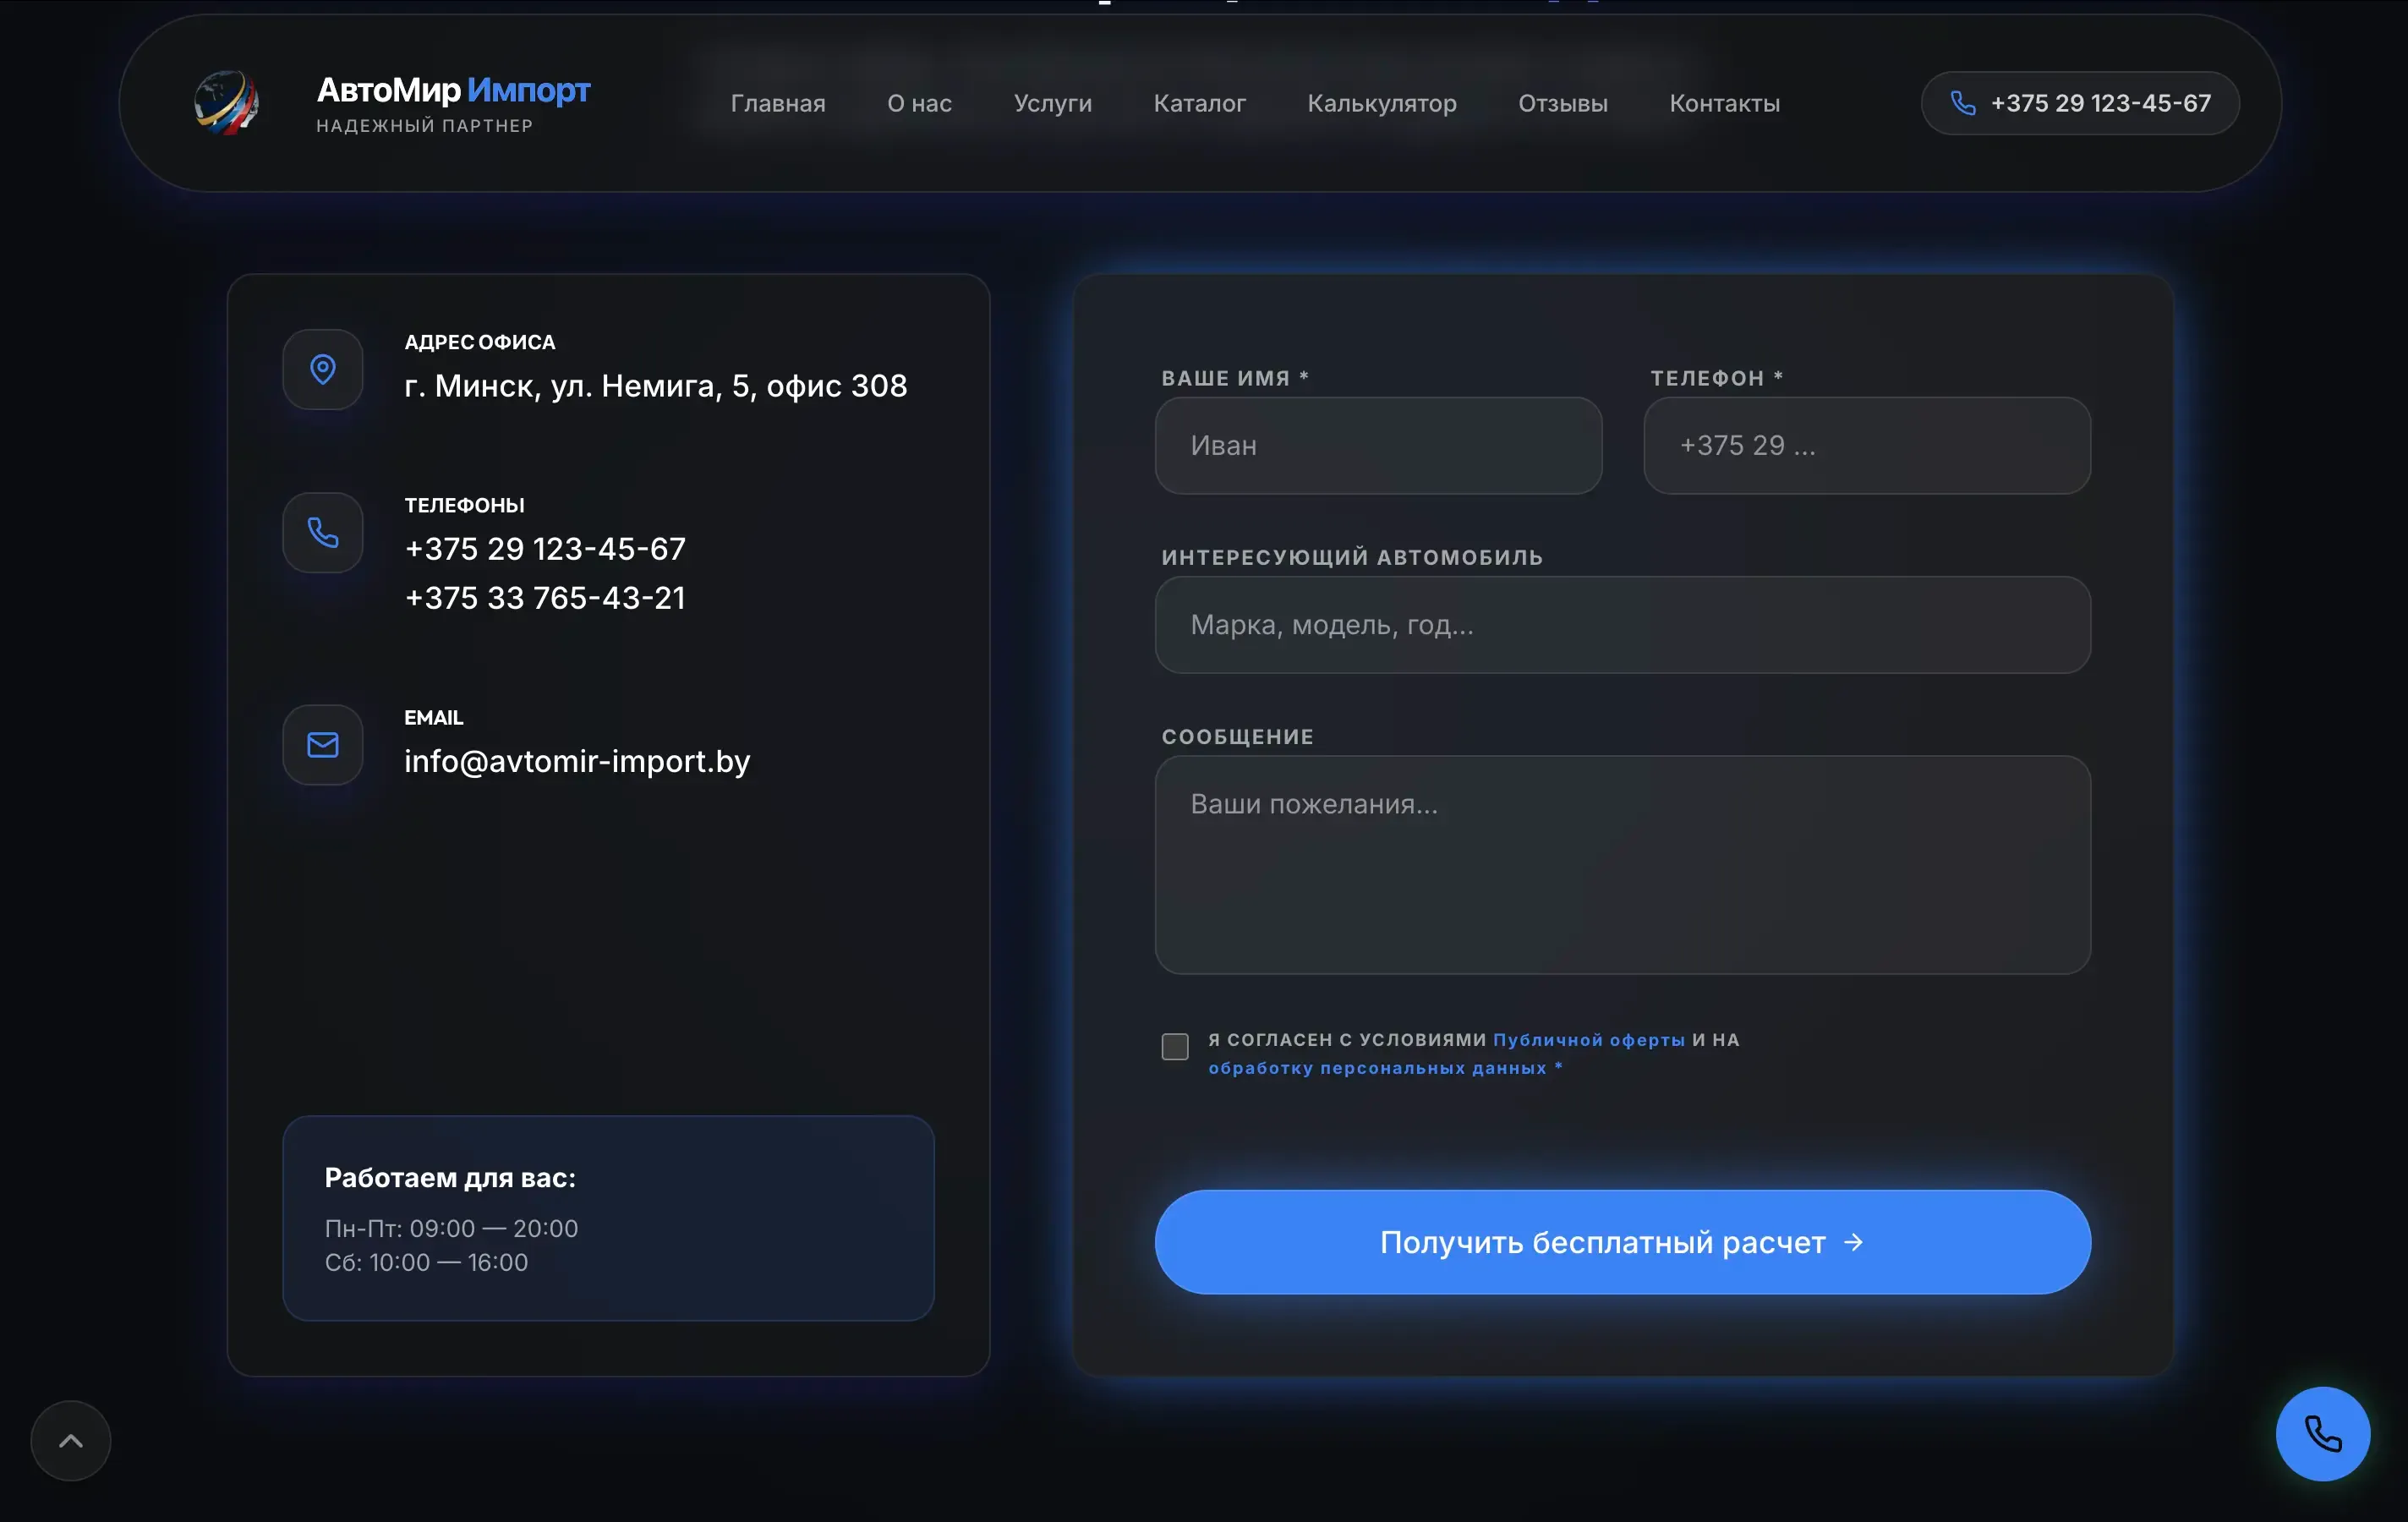Click the envelope email icon
Viewport: 2408px width, 1522px height.
(x=322, y=745)
